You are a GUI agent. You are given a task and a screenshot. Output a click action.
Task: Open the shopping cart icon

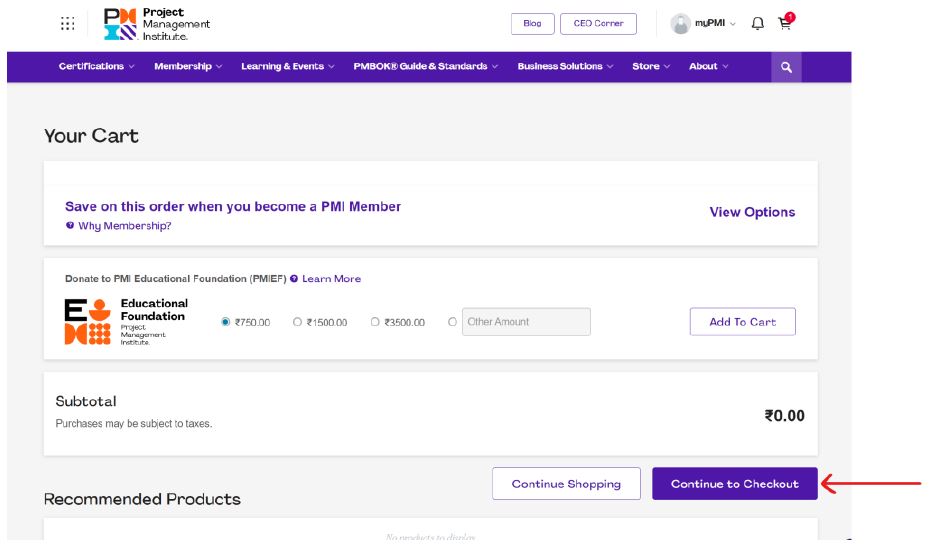[x=785, y=24]
